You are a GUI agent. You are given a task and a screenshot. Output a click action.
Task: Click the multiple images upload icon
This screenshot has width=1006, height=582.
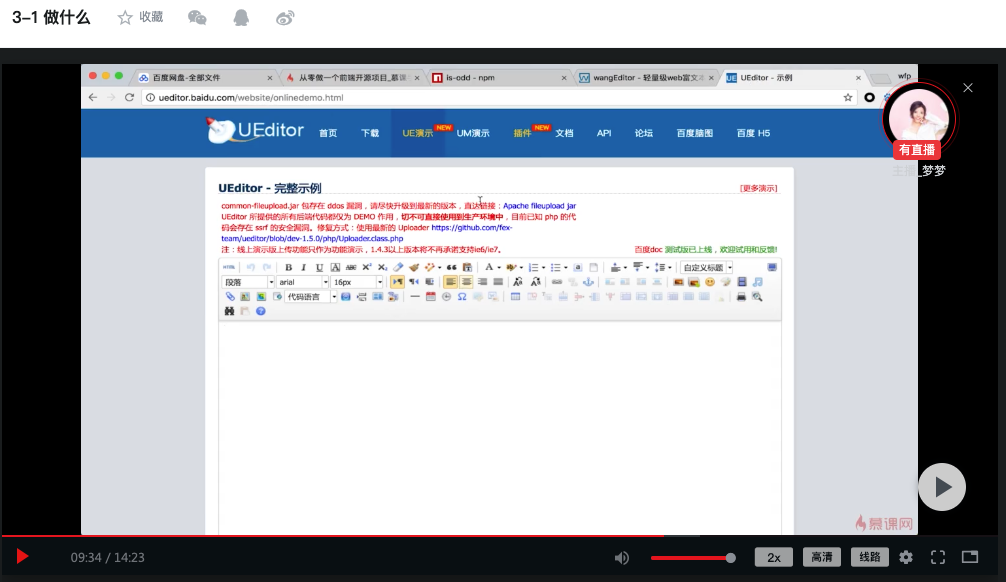tap(694, 282)
